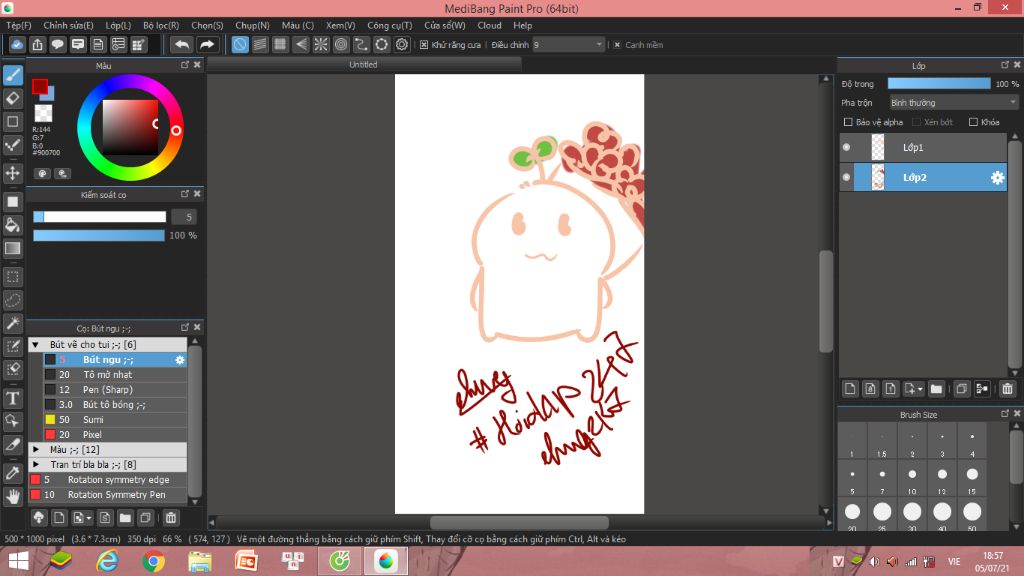The height and width of the screenshot is (576, 1024).
Task: Select layer Lớp1
Action: point(923,148)
